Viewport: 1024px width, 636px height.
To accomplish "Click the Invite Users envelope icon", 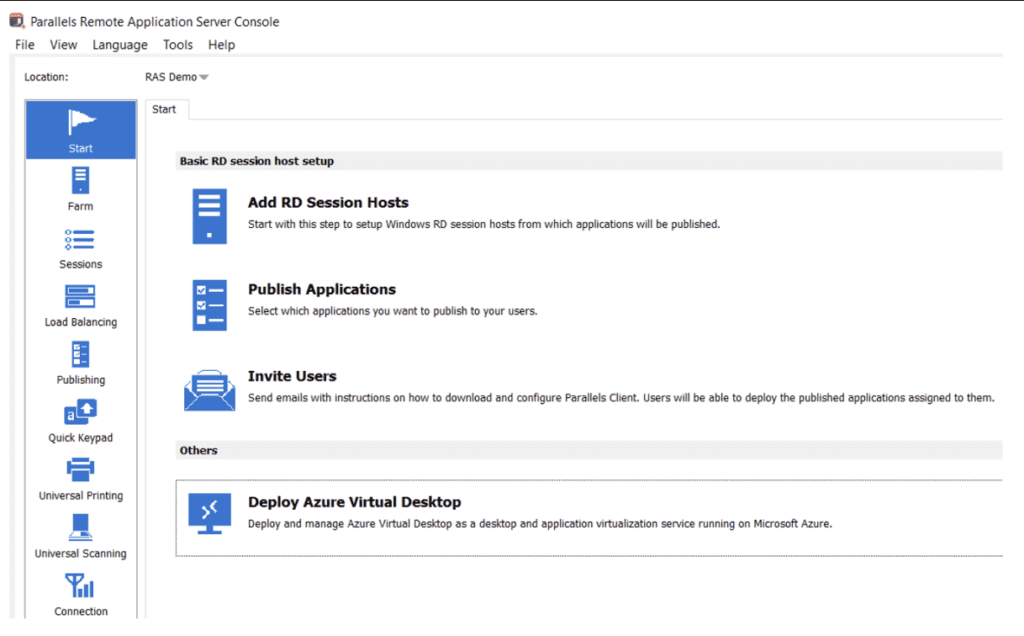I will point(209,390).
